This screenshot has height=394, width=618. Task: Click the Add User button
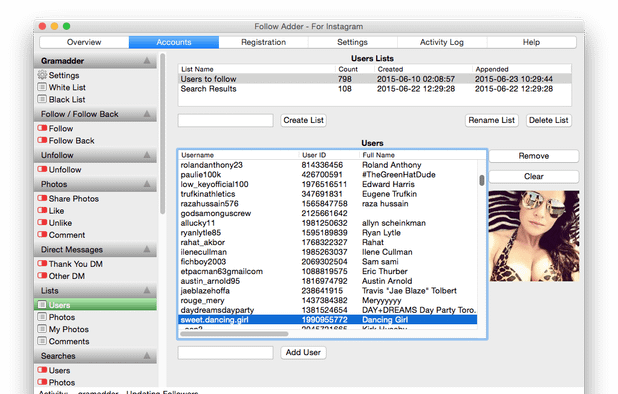tap(303, 352)
